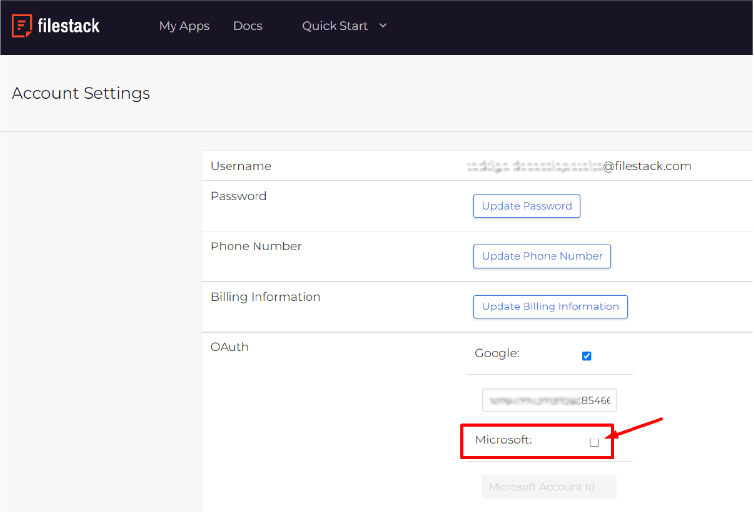
Task: Click the filestack wordmark text
Action: pos(68,26)
